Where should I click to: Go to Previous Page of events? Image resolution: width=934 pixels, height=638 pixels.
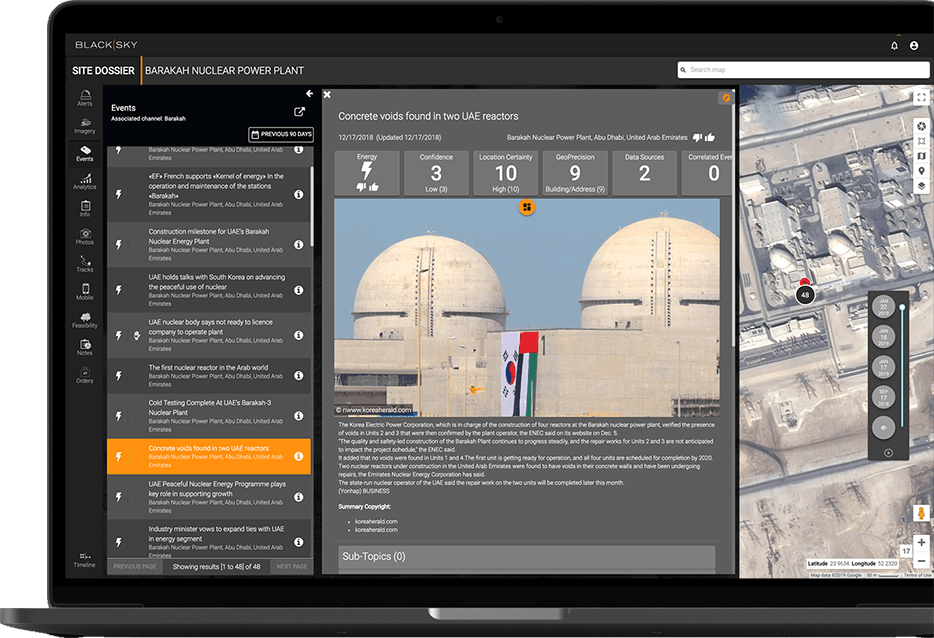(x=135, y=567)
